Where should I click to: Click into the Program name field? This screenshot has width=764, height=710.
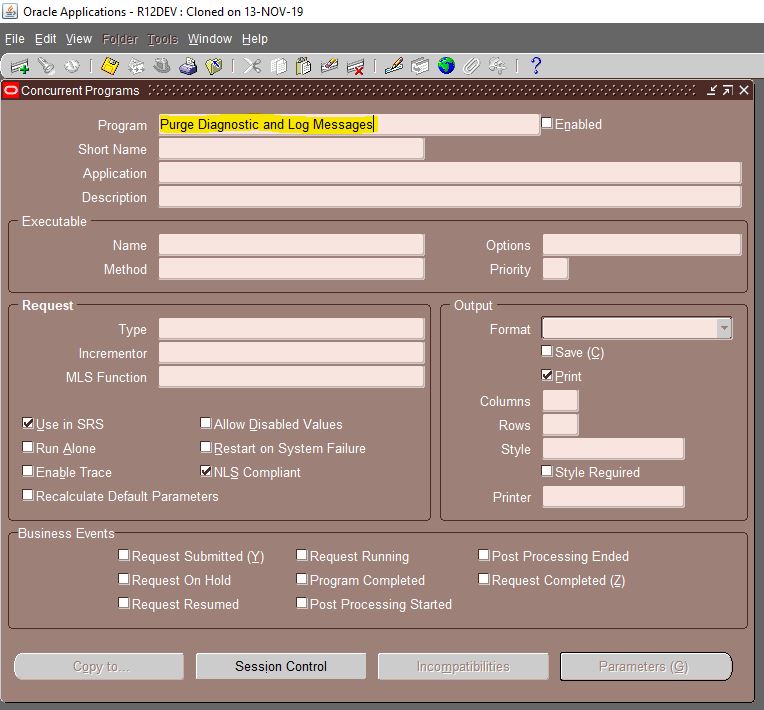tap(349, 125)
